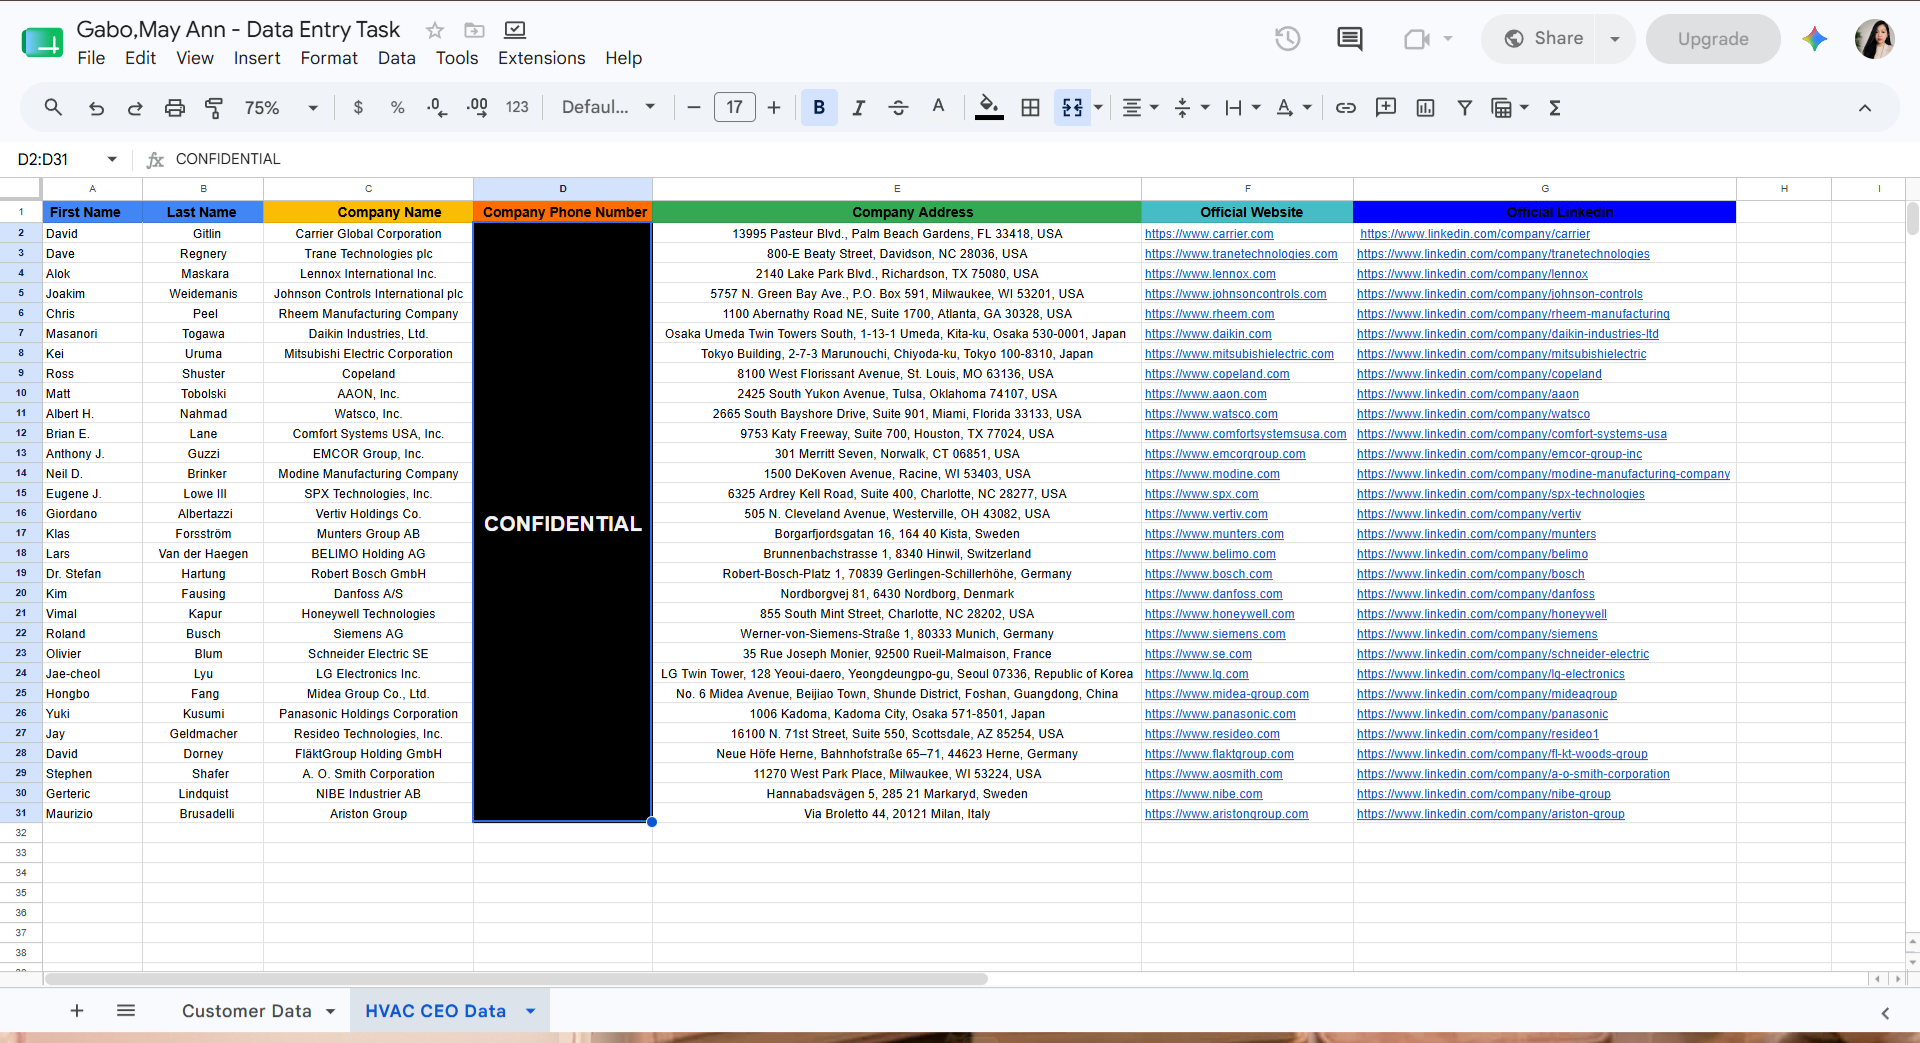Toggle the filter on selection
This screenshot has width=1920, height=1043.
point(1465,108)
